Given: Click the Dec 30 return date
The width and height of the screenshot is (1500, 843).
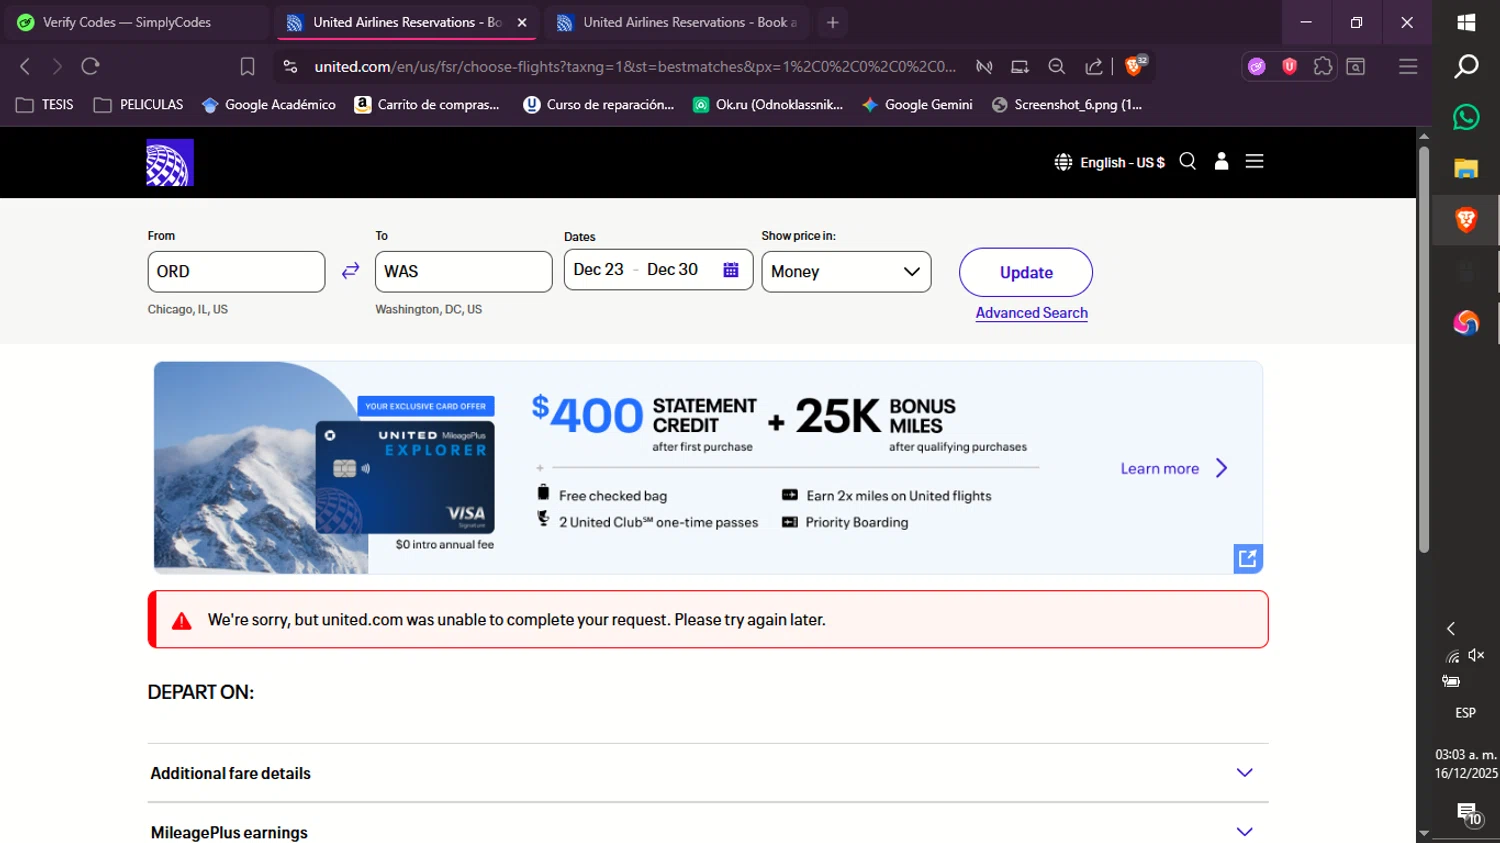Looking at the screenshot, I should [672, 270].
